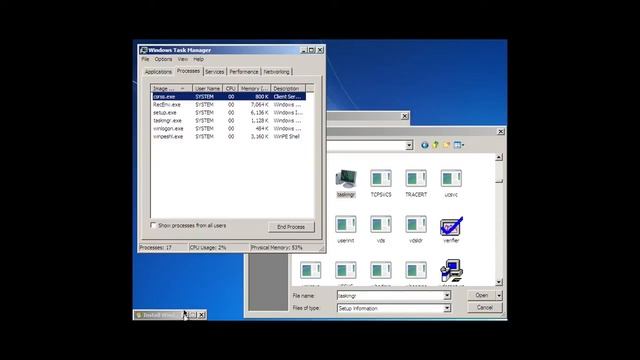Select the verifier checkmark icon

click(x=451, y=226)
